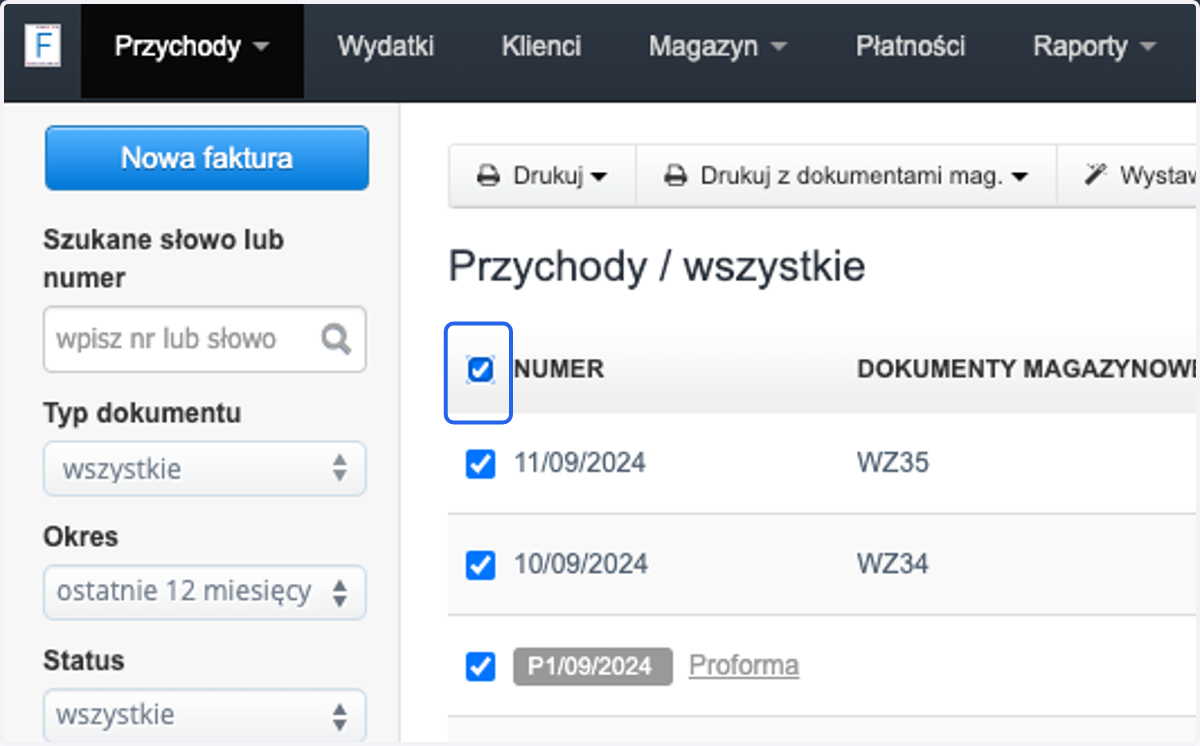Open the Status dropdown
The width and height of the screenshot is (1200, 746).
click(205, 715)
